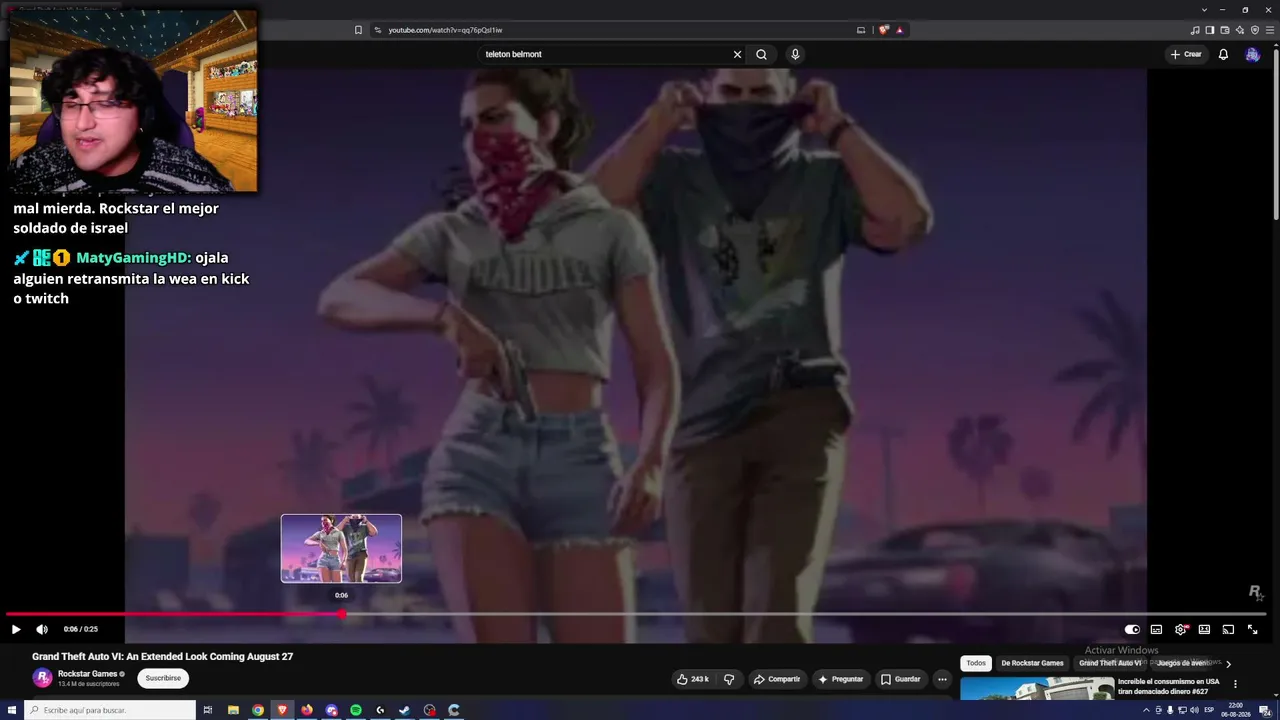Click the recommended video thumbnail in the sidebar
This screenshot has height=720, width=1280.
1037,688
